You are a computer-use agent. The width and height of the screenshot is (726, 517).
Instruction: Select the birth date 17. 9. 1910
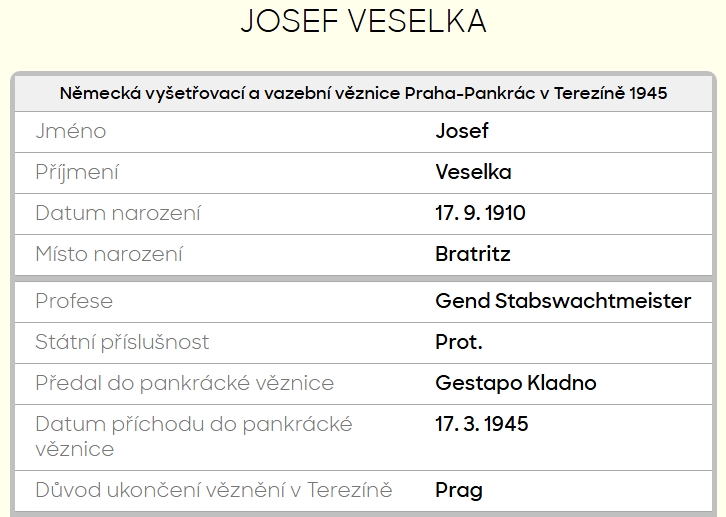480,213
